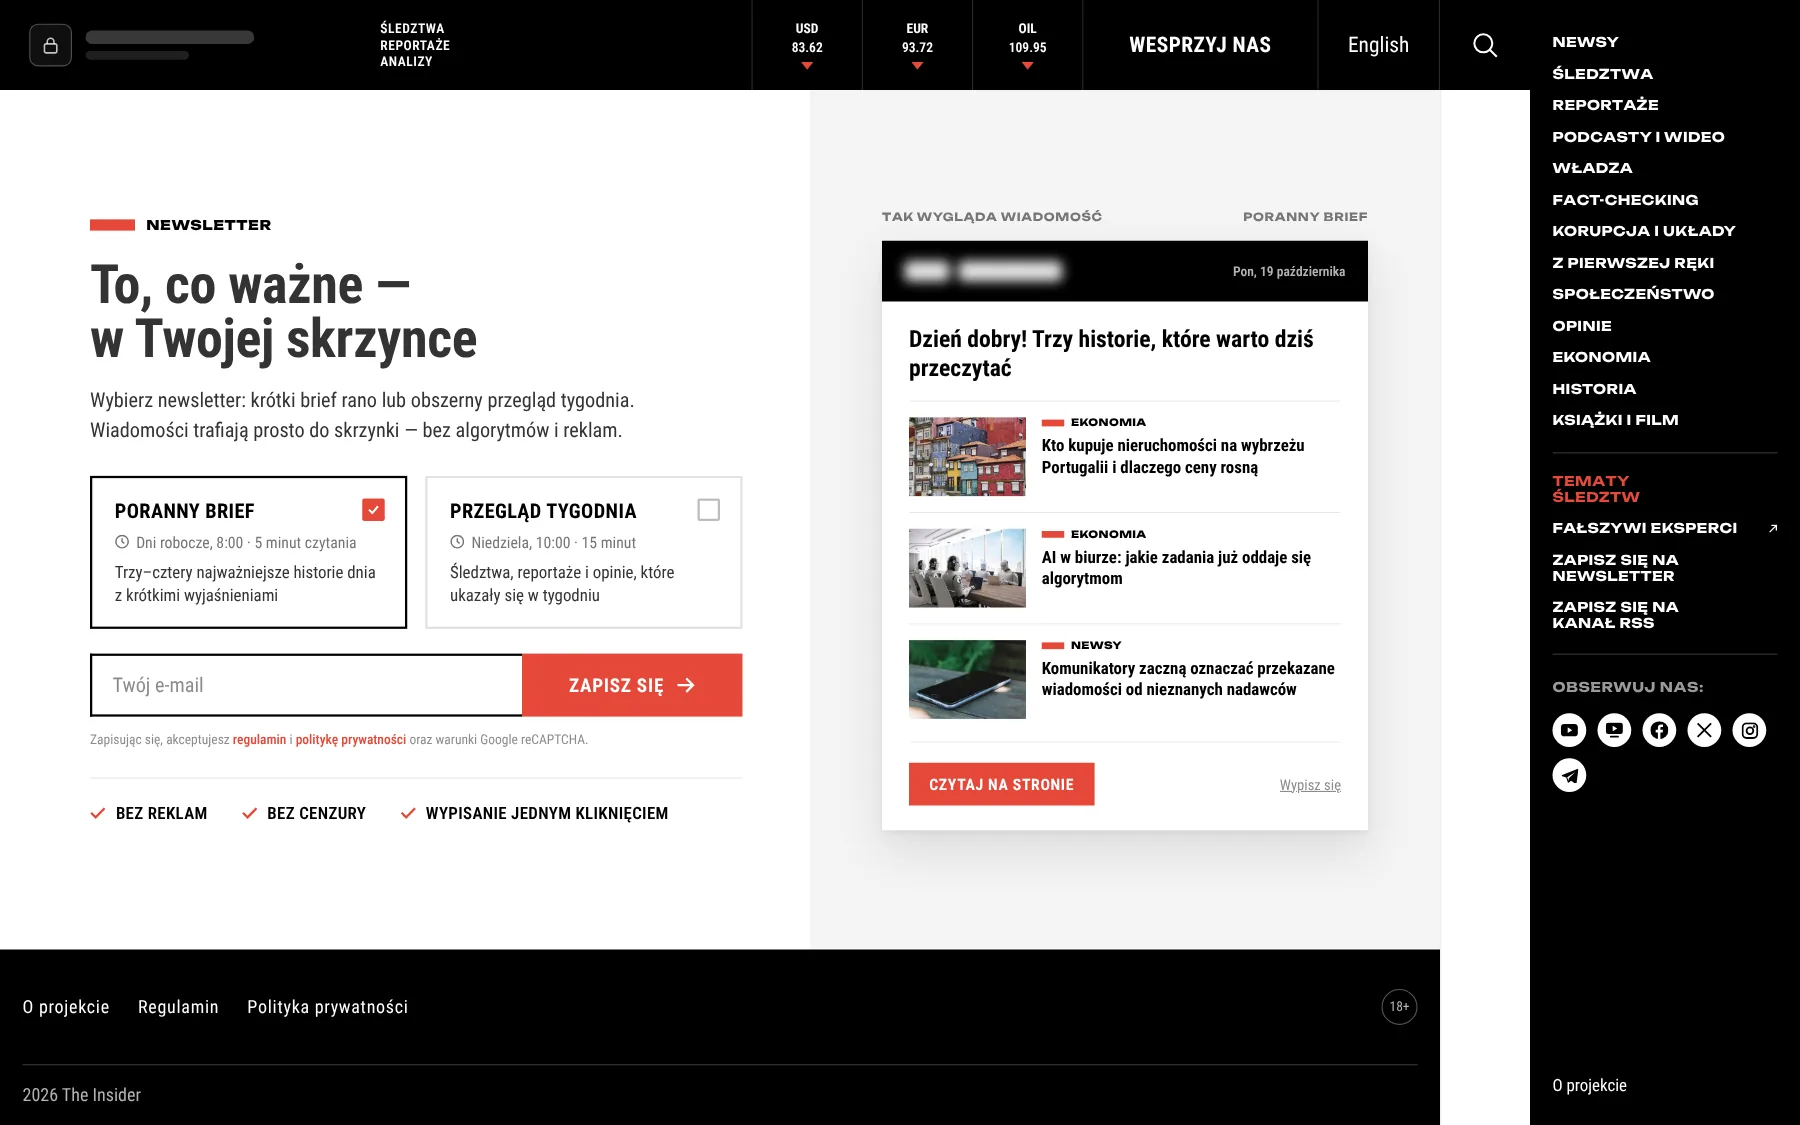Open Korupcja i układy section
Screen dimensions: 1800x1125
1643,231
